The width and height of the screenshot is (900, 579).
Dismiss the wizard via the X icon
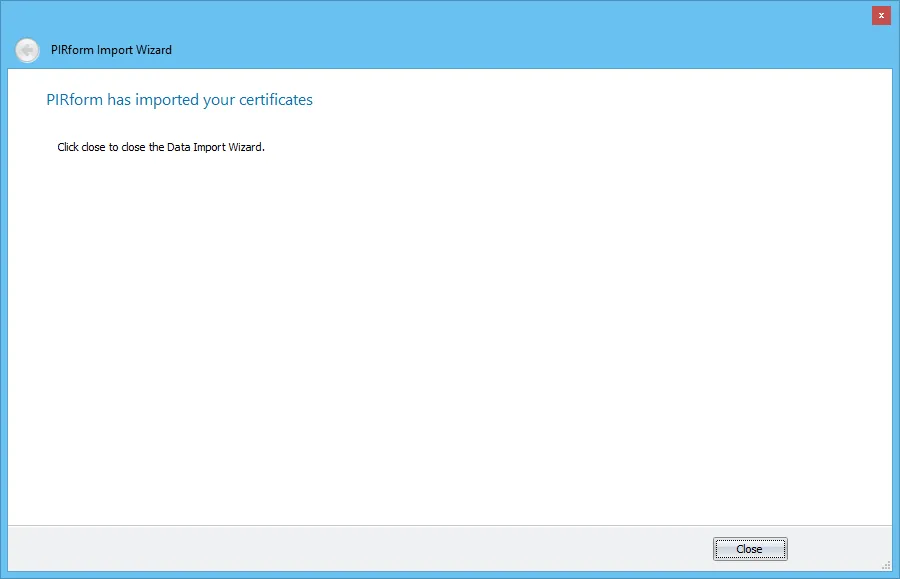coord(881,15)
